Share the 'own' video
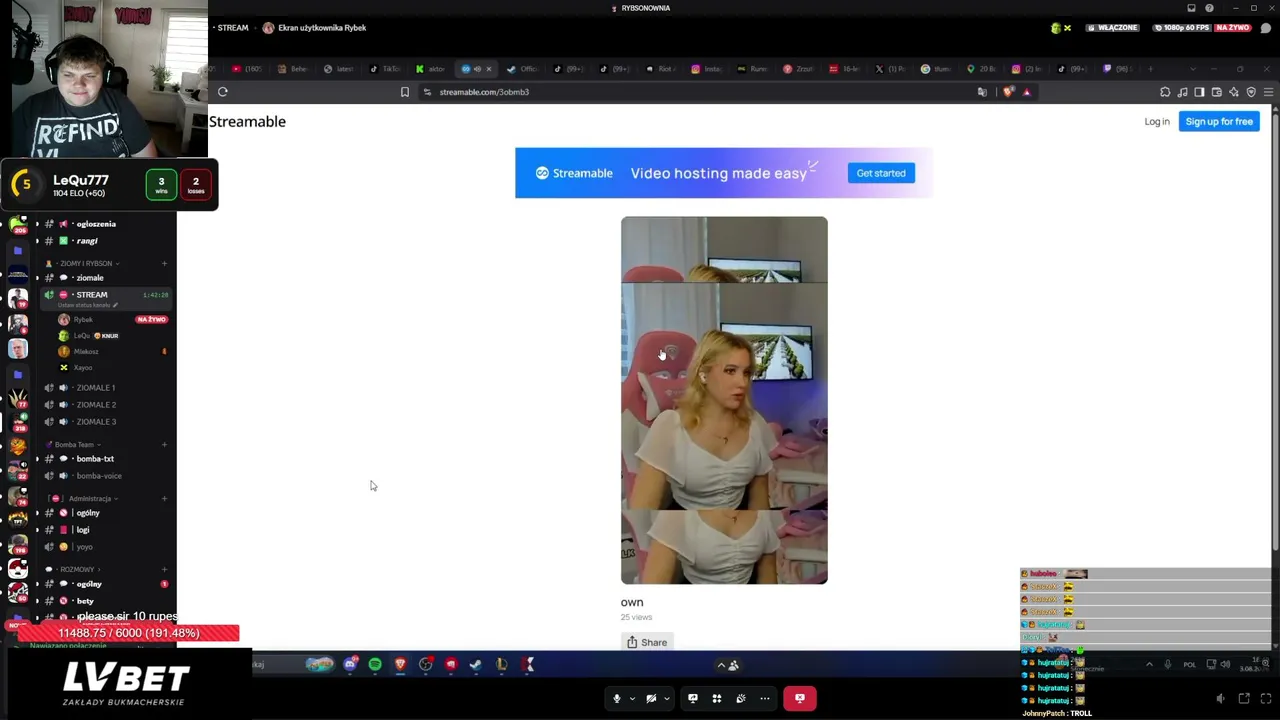Screen dimensions: 1280x720 click(647, 642)
